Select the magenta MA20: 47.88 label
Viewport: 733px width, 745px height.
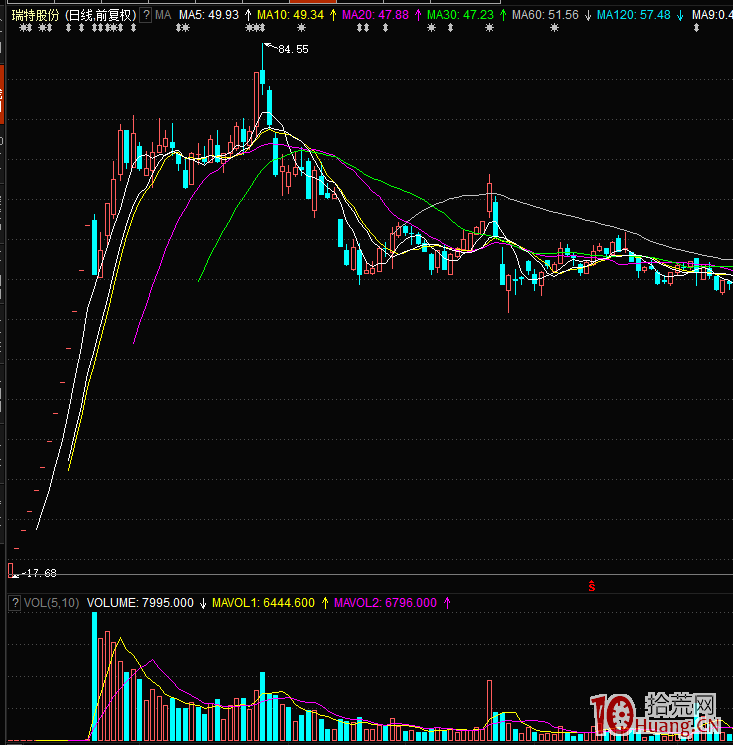pyautogui.click(x=375, y=15)
